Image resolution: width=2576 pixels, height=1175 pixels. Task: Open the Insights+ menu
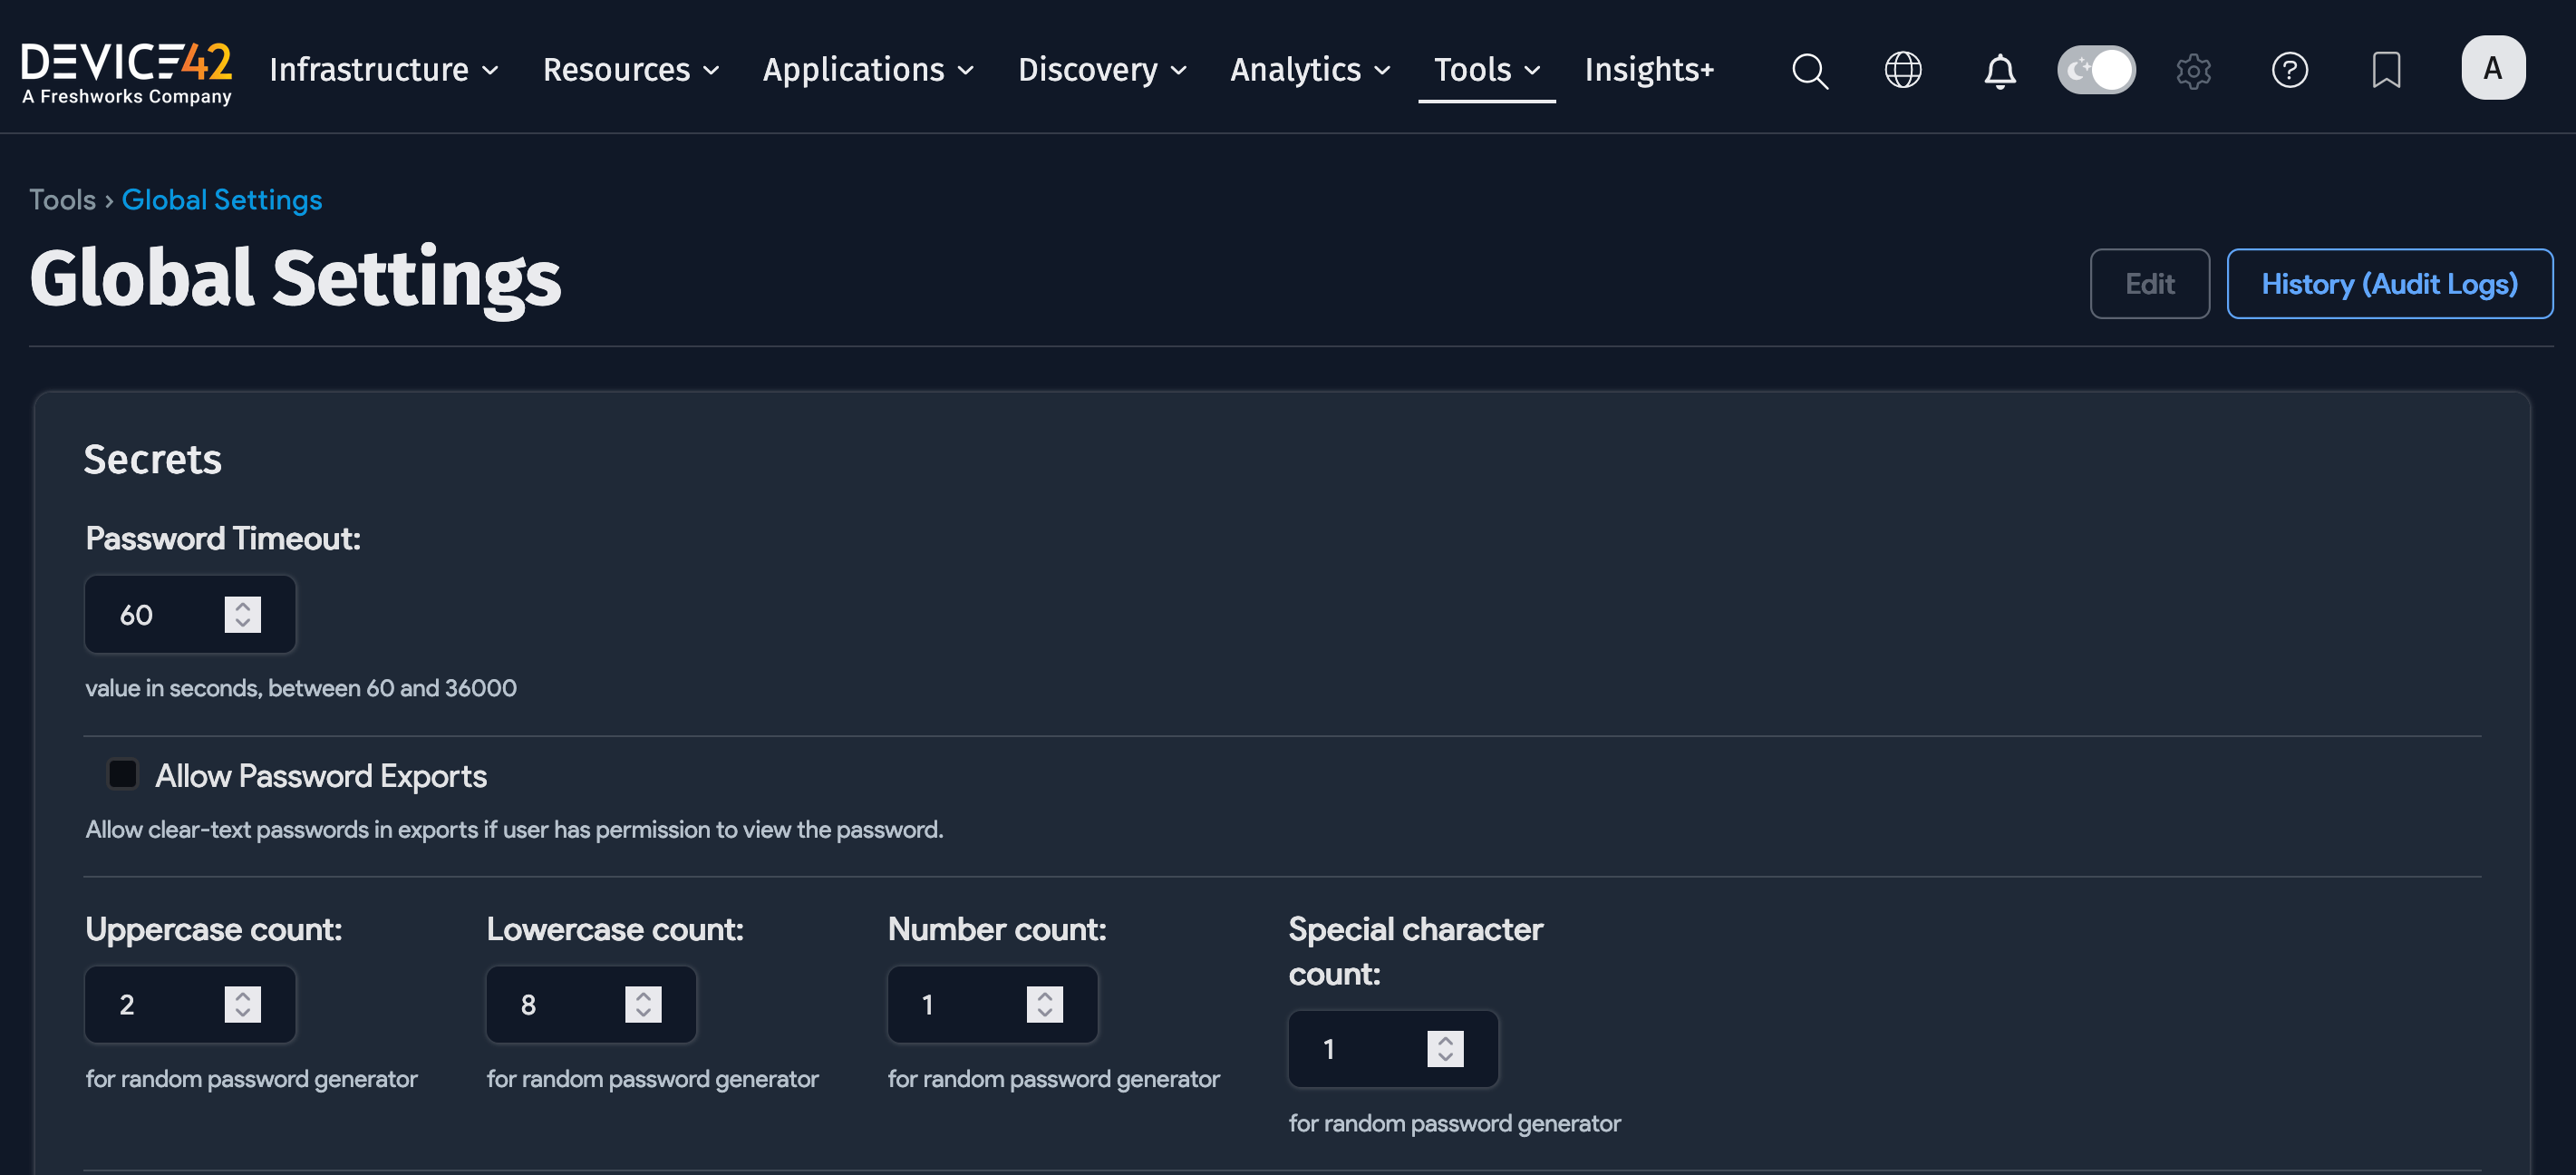pyautogui.click(x=1648, y=70)
